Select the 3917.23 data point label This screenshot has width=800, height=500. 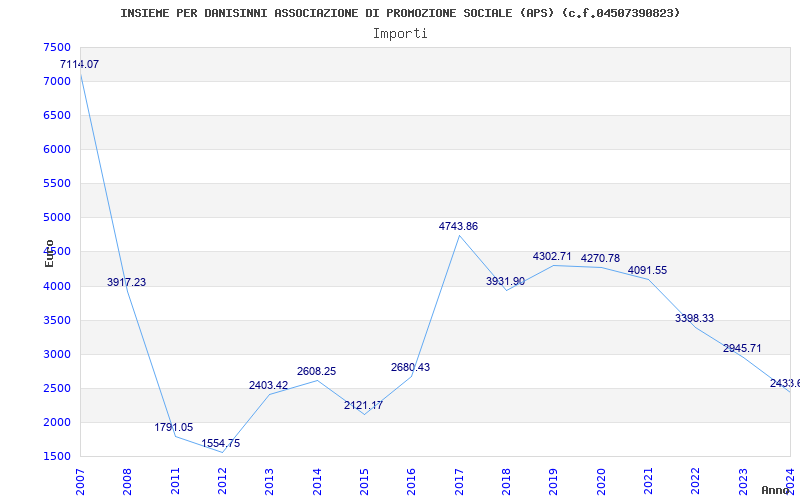(x=126, y=282)
